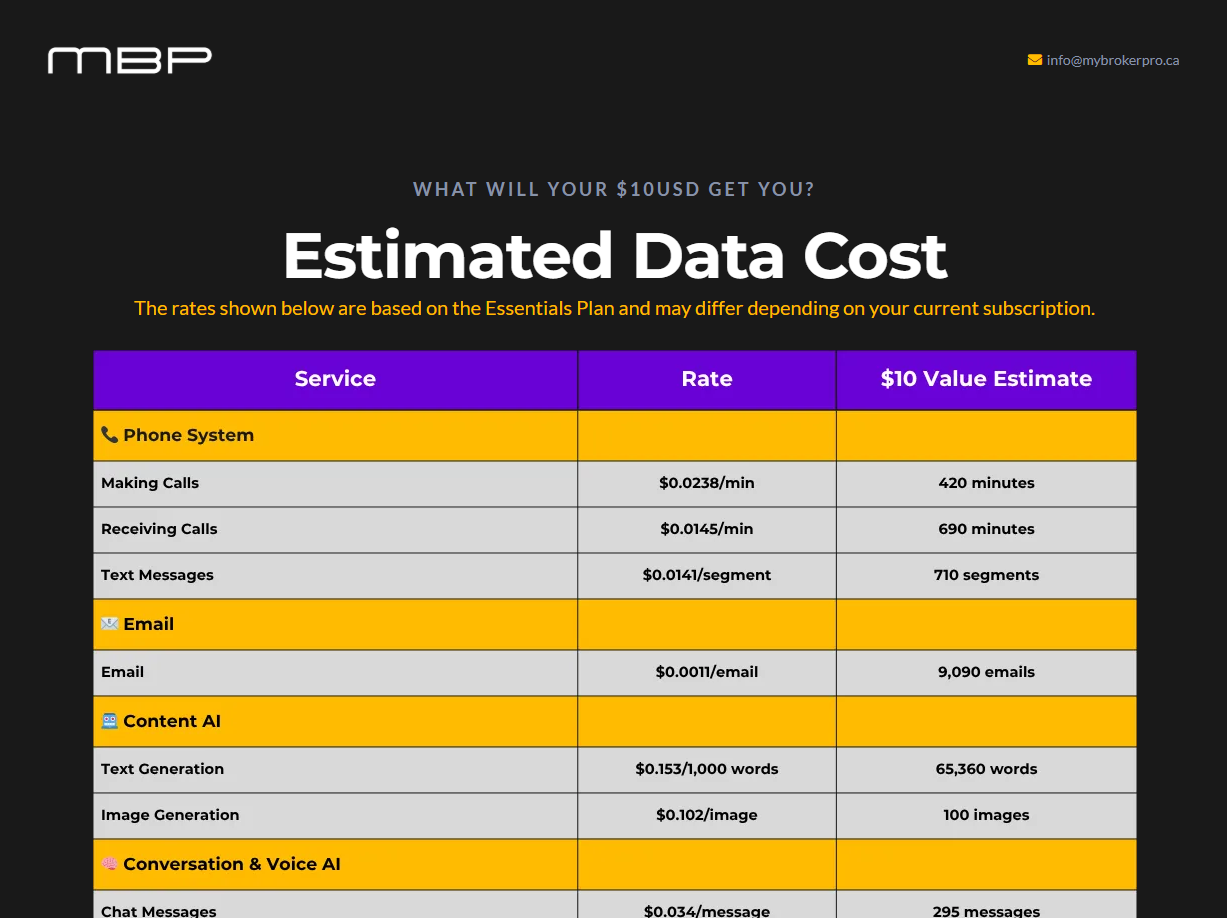Click the envelope emoji in Email row

click(x=109, y=624)
